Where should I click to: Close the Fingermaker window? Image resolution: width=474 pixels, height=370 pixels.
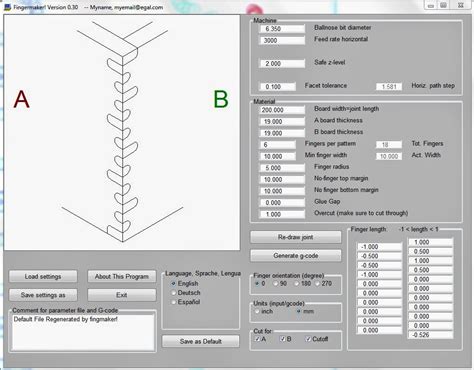point(461,5)
